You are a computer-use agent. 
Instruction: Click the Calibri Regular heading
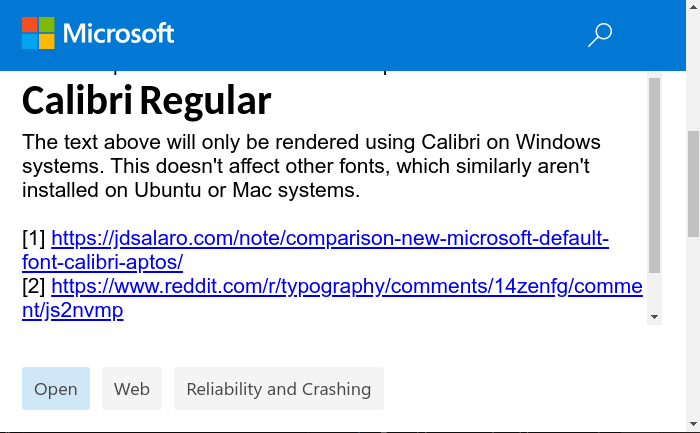(146, 100)
